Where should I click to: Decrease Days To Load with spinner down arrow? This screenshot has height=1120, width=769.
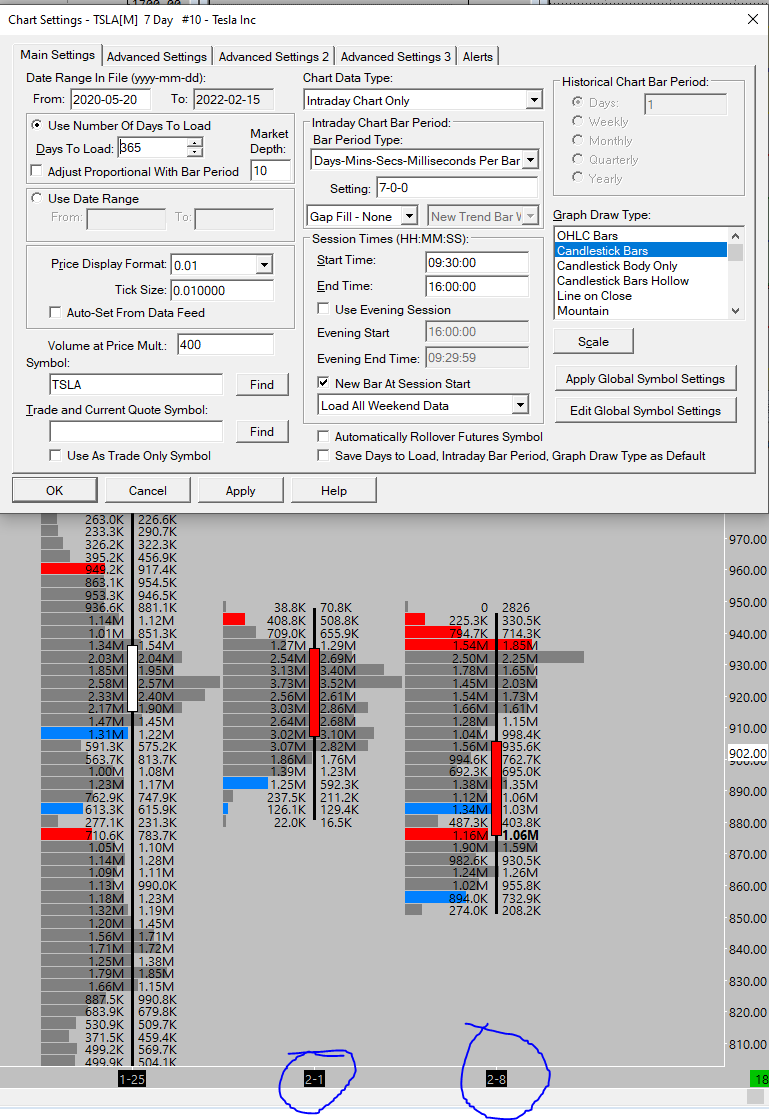[195, 152]
